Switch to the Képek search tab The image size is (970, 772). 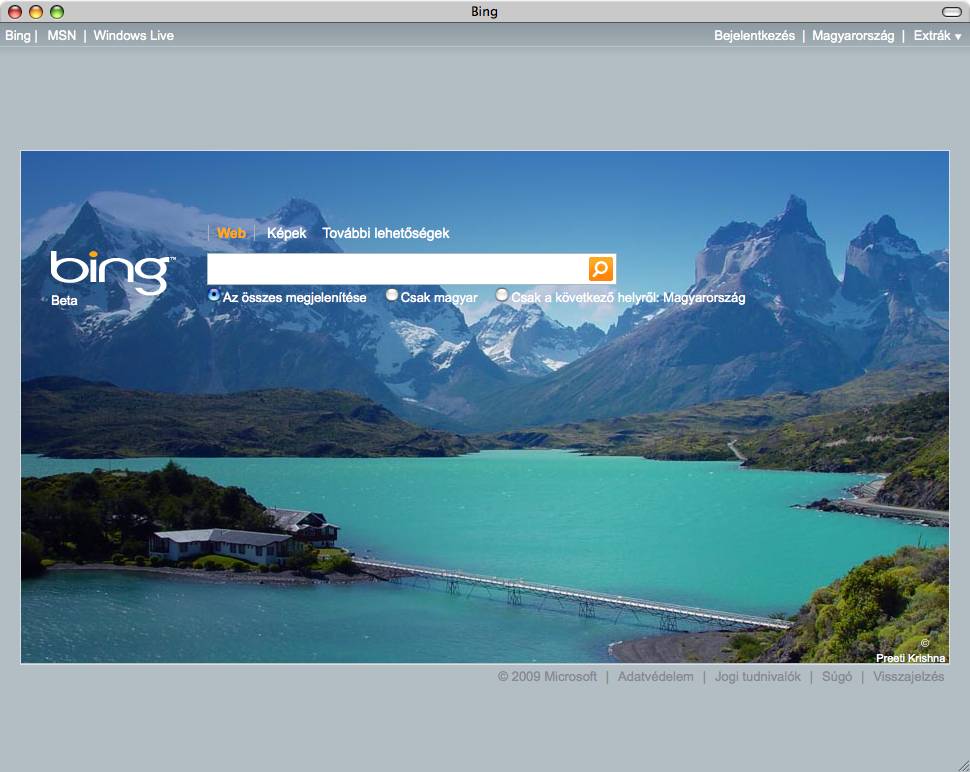tap(286, 233)
